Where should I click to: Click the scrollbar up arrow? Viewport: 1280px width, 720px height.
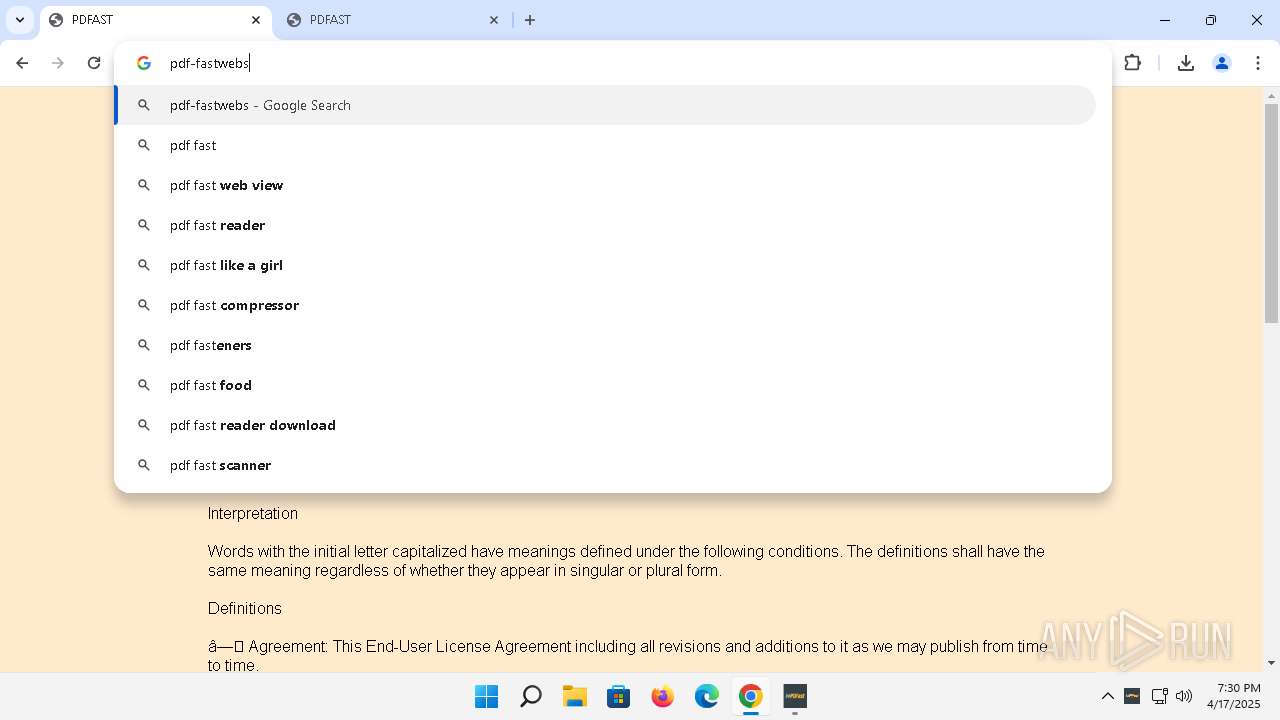click(x=1272, y=96)
